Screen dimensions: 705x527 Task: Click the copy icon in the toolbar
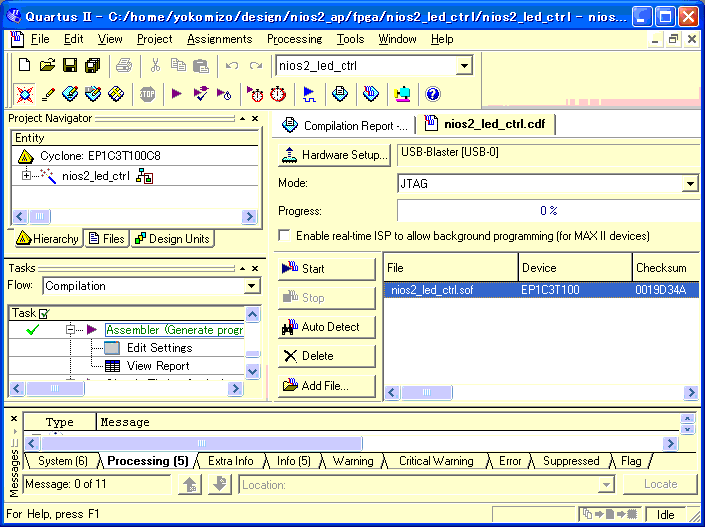(x=178, y=66)
